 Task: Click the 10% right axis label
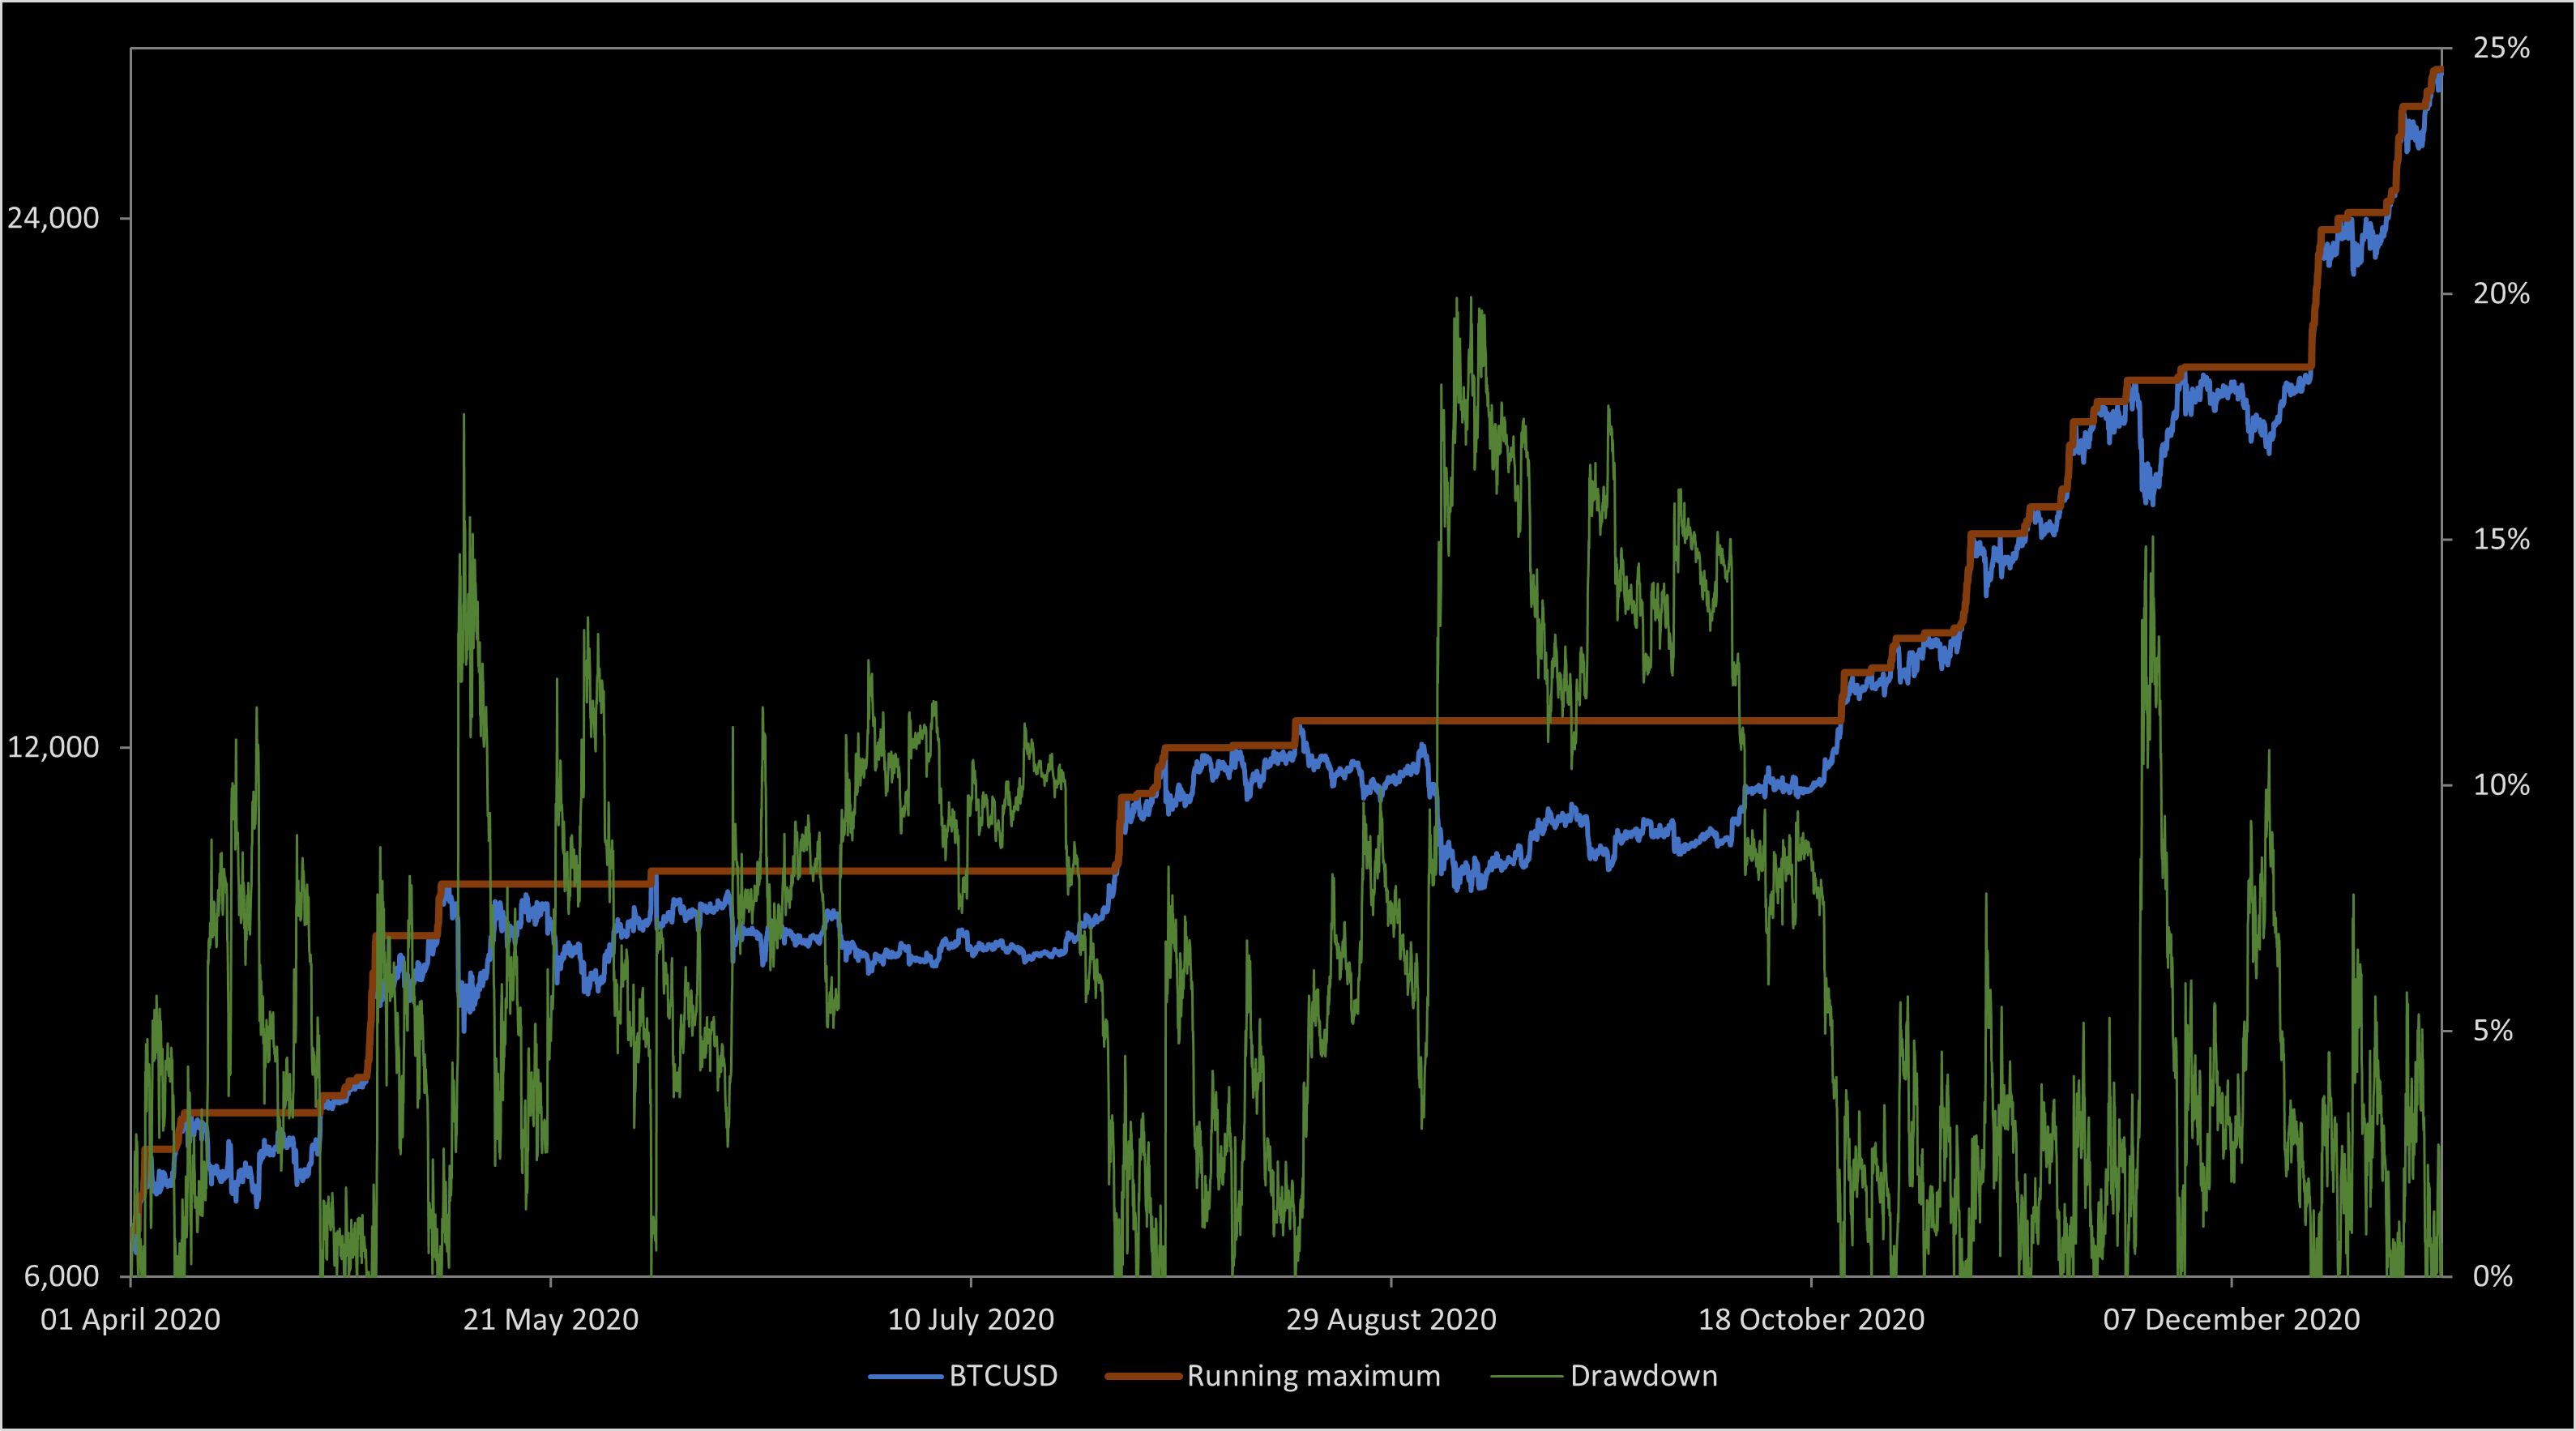[x=2501, y=785]
